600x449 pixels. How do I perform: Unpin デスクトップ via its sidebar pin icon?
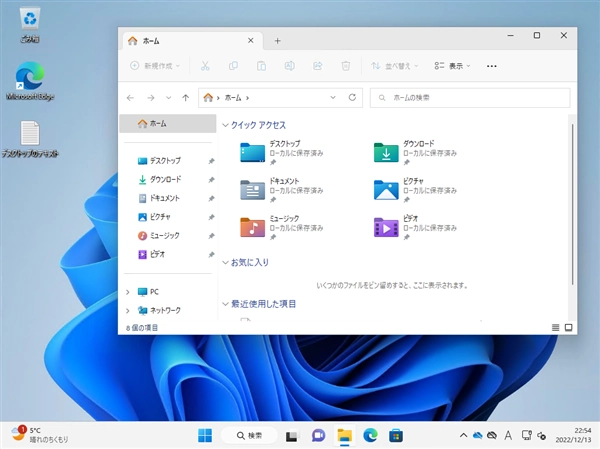211,161
